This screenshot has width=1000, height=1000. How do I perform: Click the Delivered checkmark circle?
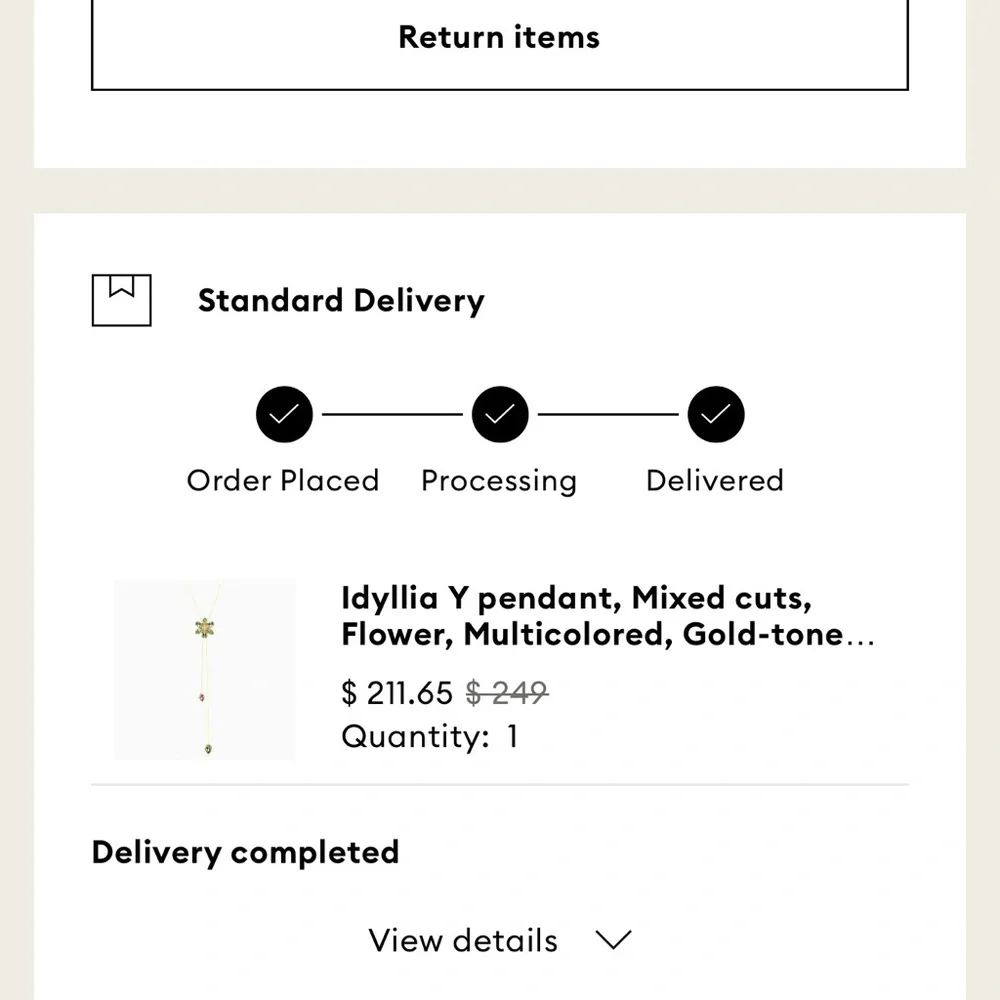(x=715, y=414)
